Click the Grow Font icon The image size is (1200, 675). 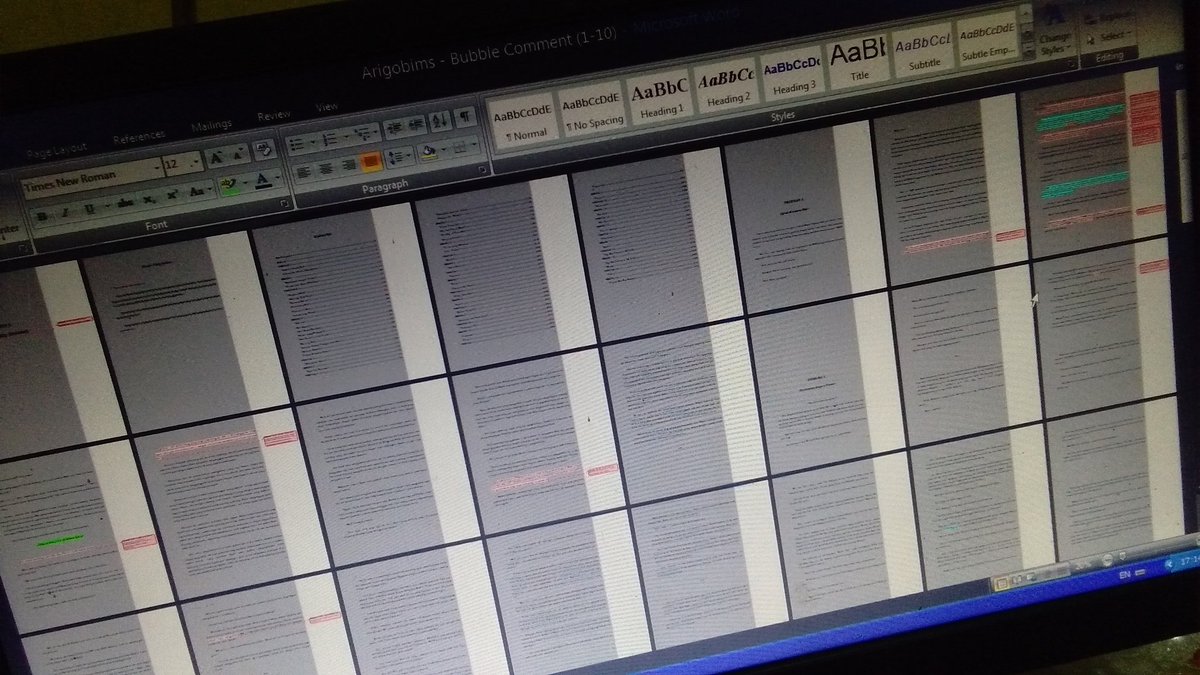tap(215, 157)
